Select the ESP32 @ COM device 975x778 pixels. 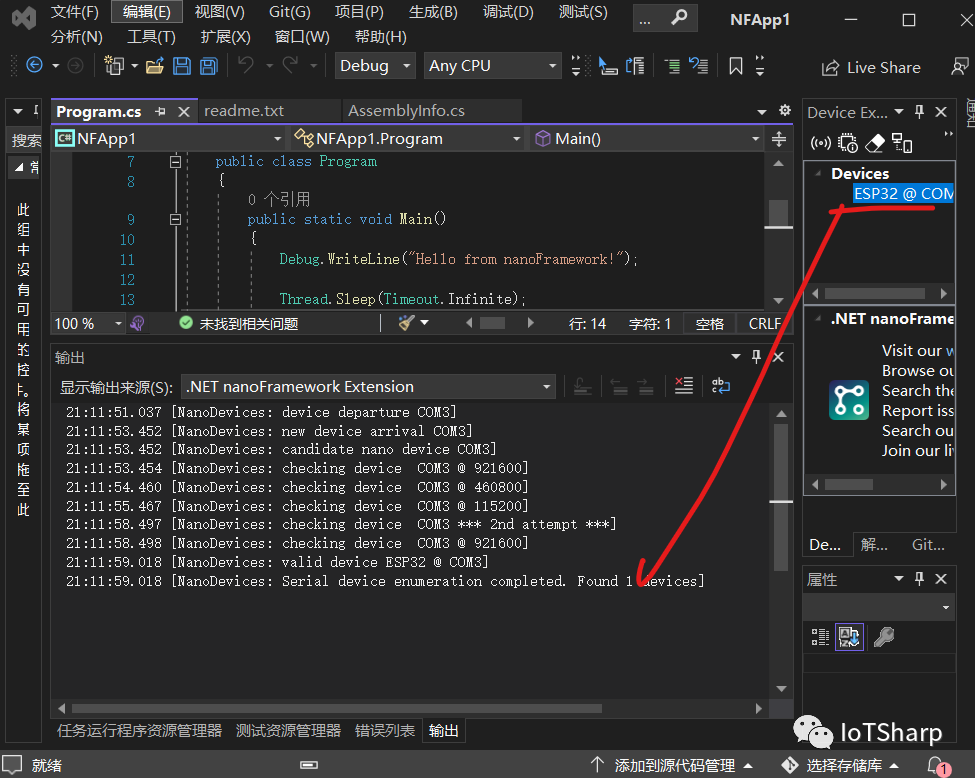(x=903, y=193)
